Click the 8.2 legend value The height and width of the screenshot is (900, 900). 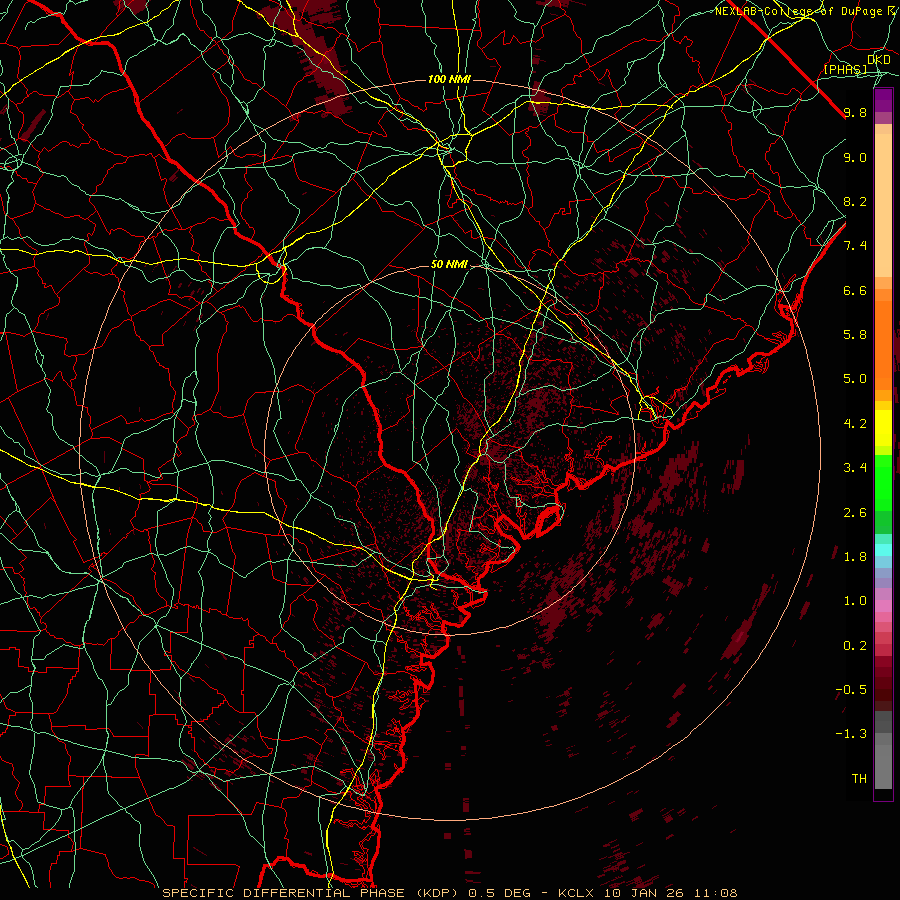click(855, 201)
